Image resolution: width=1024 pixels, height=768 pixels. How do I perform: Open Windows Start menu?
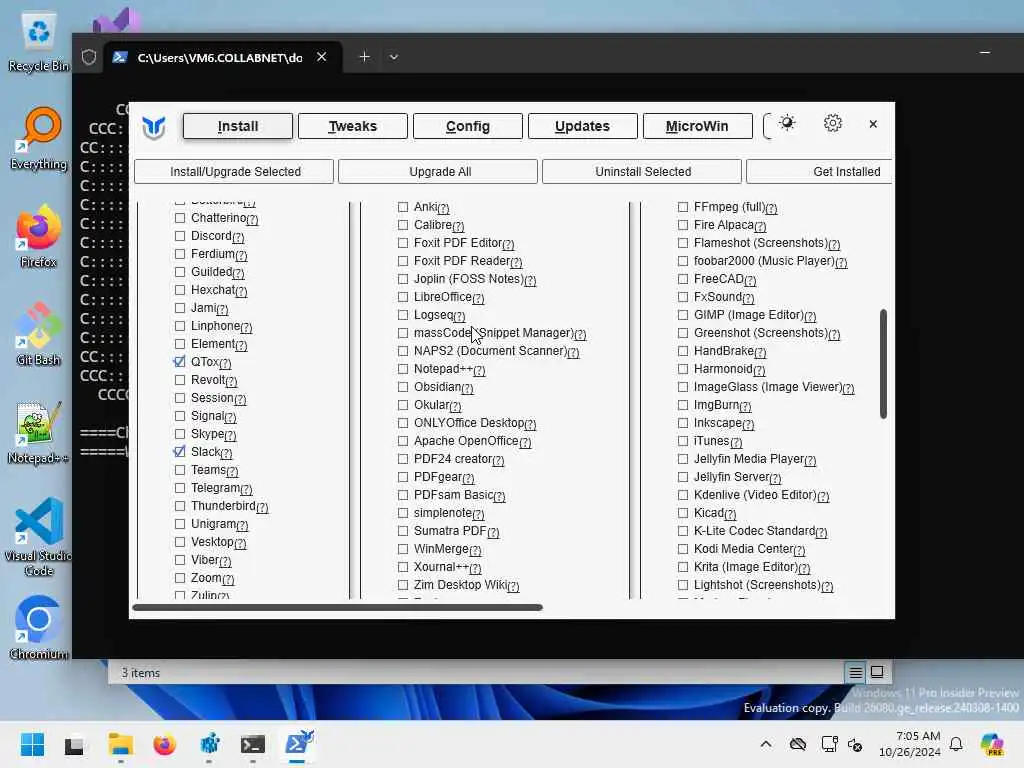32,744
